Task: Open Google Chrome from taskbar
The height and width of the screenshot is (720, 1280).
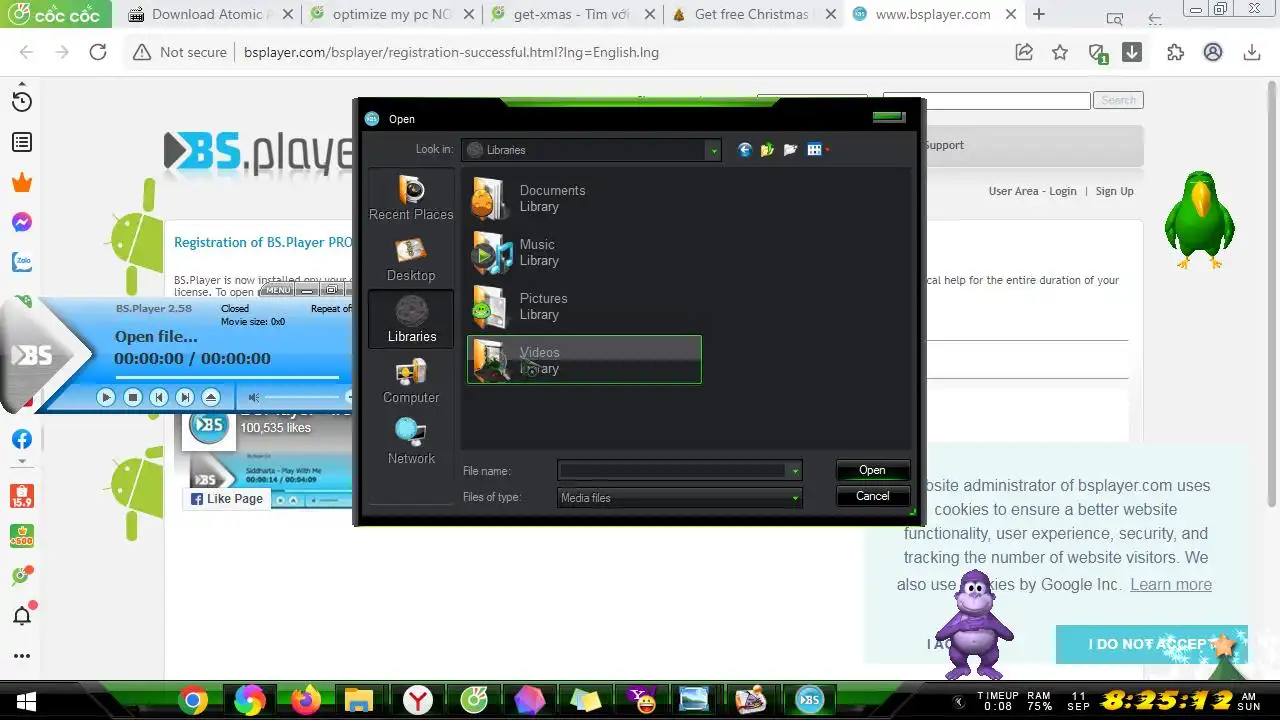Action: click(x=193, y=700)
